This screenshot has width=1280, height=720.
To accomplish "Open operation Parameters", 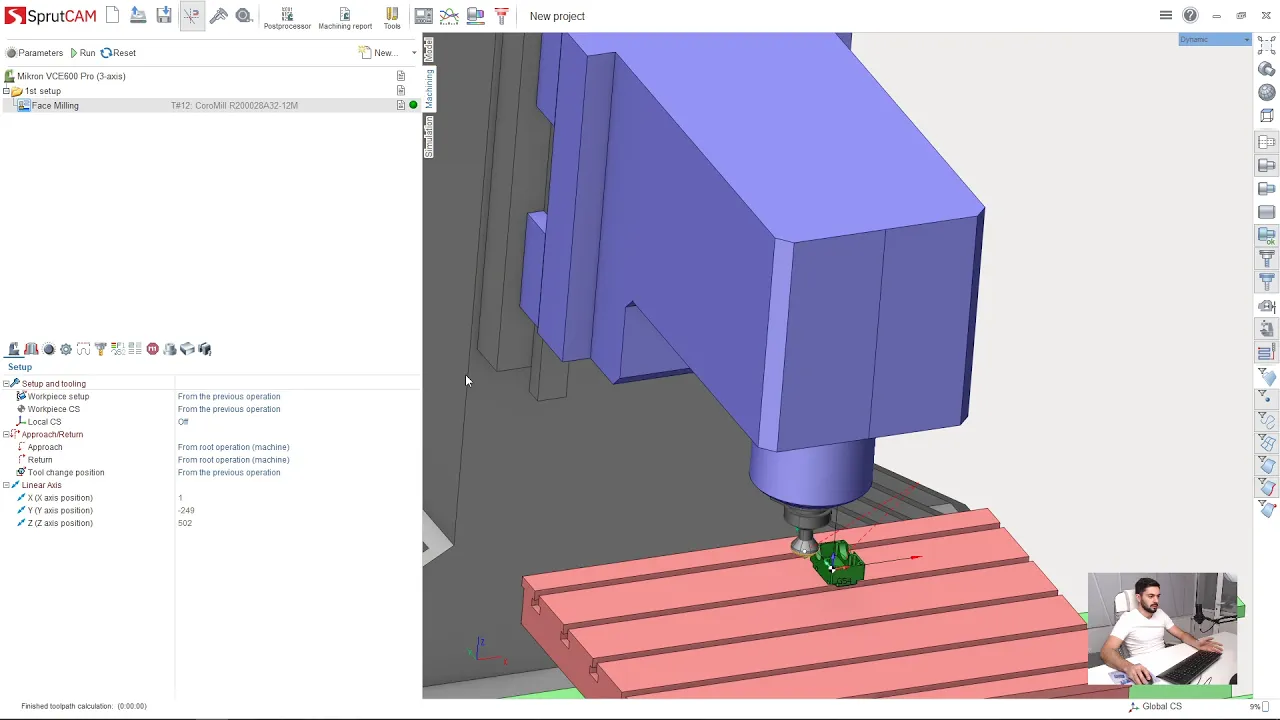I will pyautogui.click(x=35, y=53).
